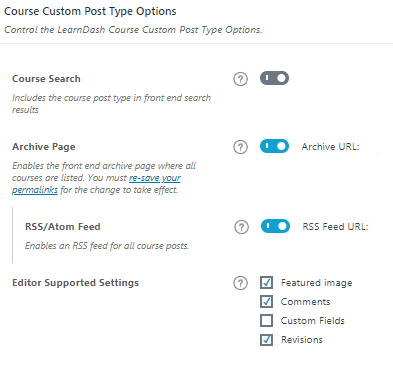Click 'Includes the course post type' description
This screenshot has height=366, width=393.
pyautogui.click(x=112, y=104)
